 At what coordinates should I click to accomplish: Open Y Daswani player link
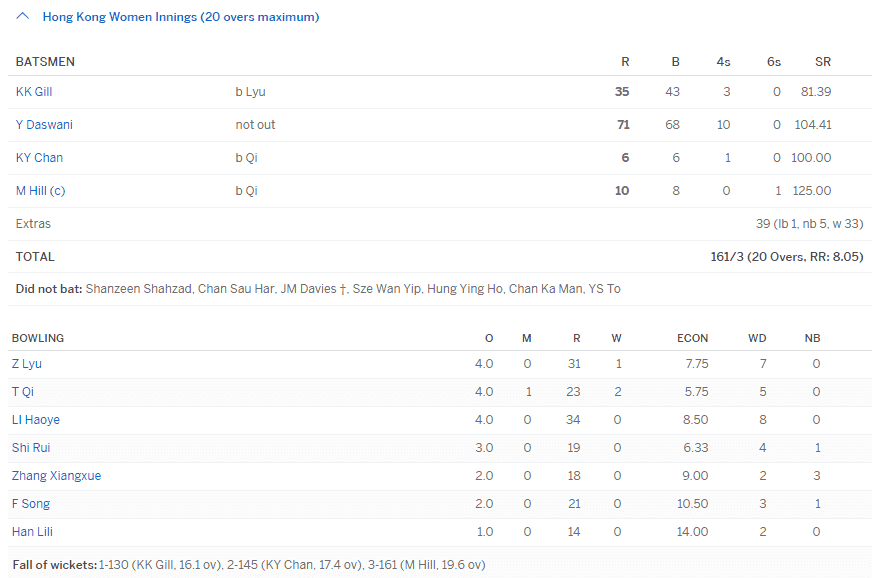coord(44,125)
